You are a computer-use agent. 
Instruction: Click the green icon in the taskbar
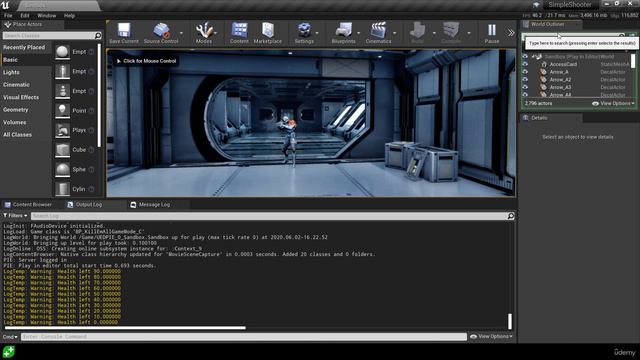coord(9,351)
